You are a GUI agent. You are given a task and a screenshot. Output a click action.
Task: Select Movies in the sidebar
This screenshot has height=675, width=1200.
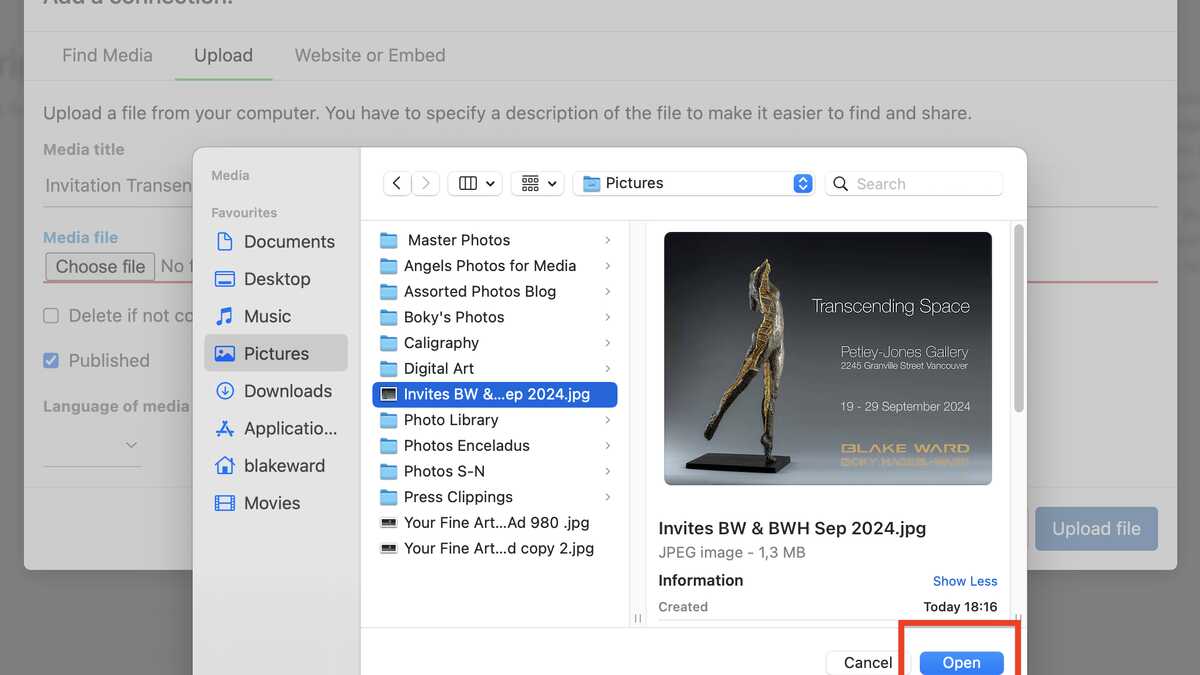[x=276, y=503]
